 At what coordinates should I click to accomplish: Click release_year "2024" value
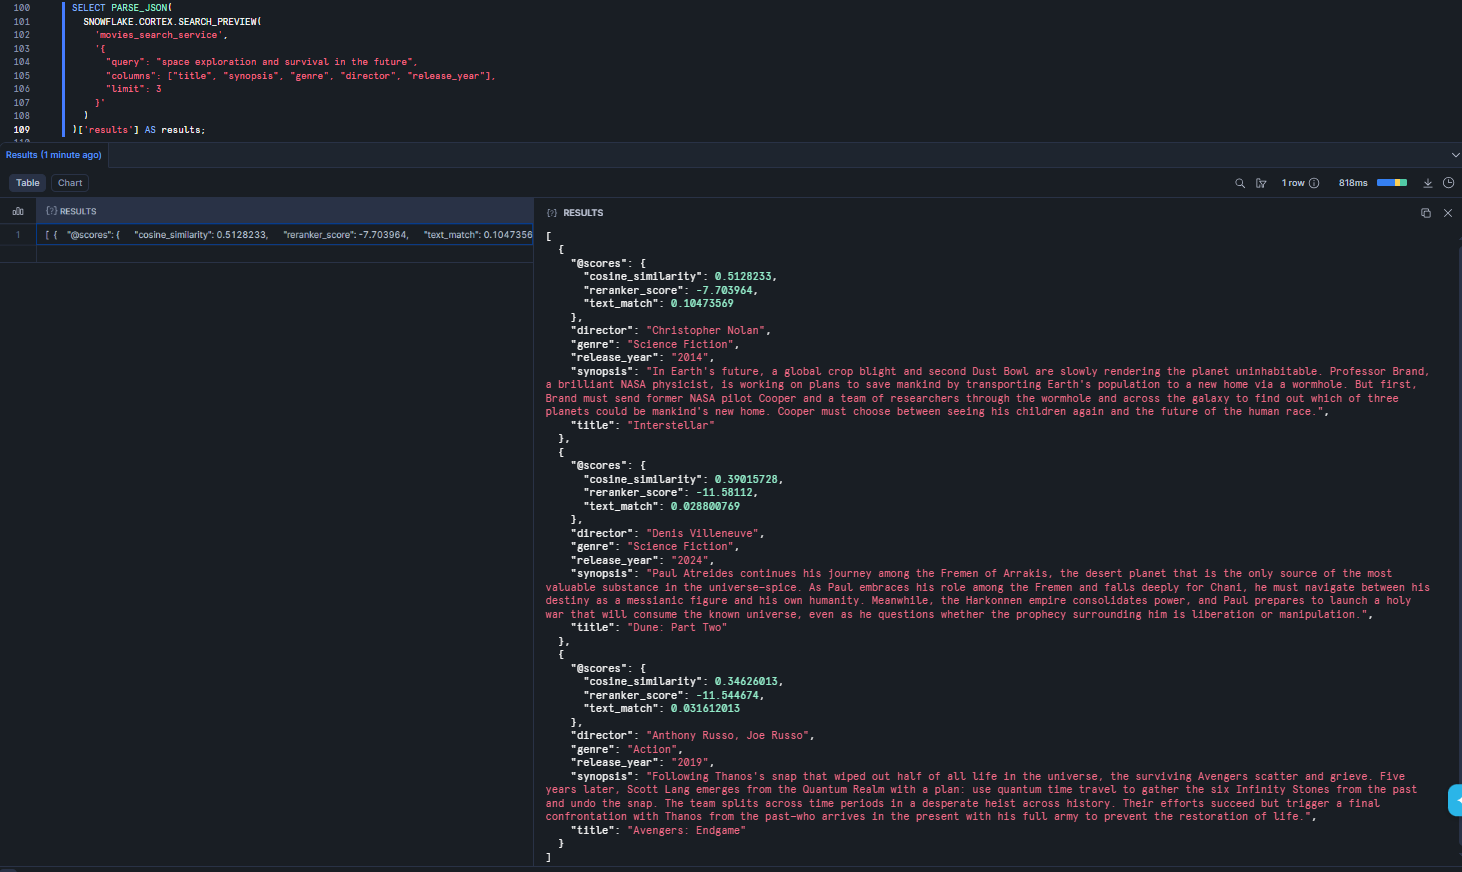tap(689, 561)
